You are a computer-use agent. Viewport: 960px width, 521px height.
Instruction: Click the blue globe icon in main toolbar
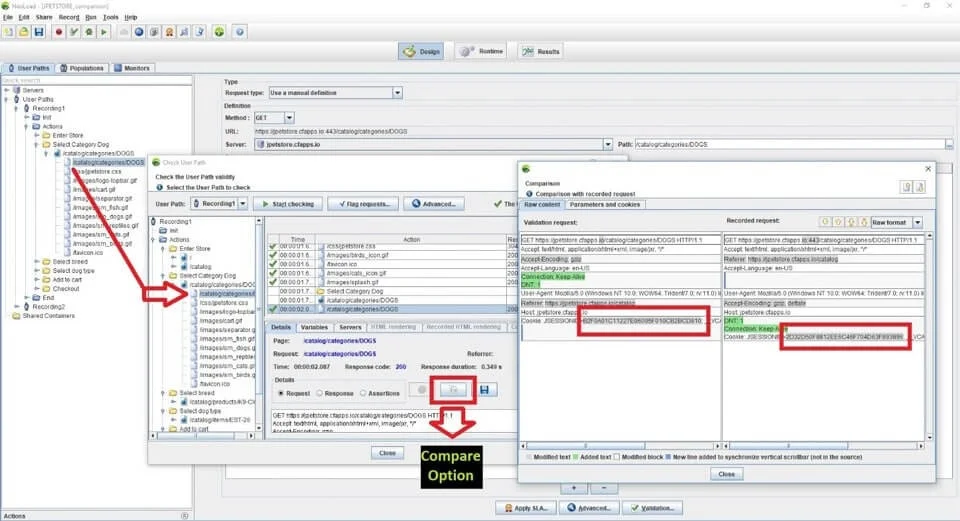click(x=139, y=32)
